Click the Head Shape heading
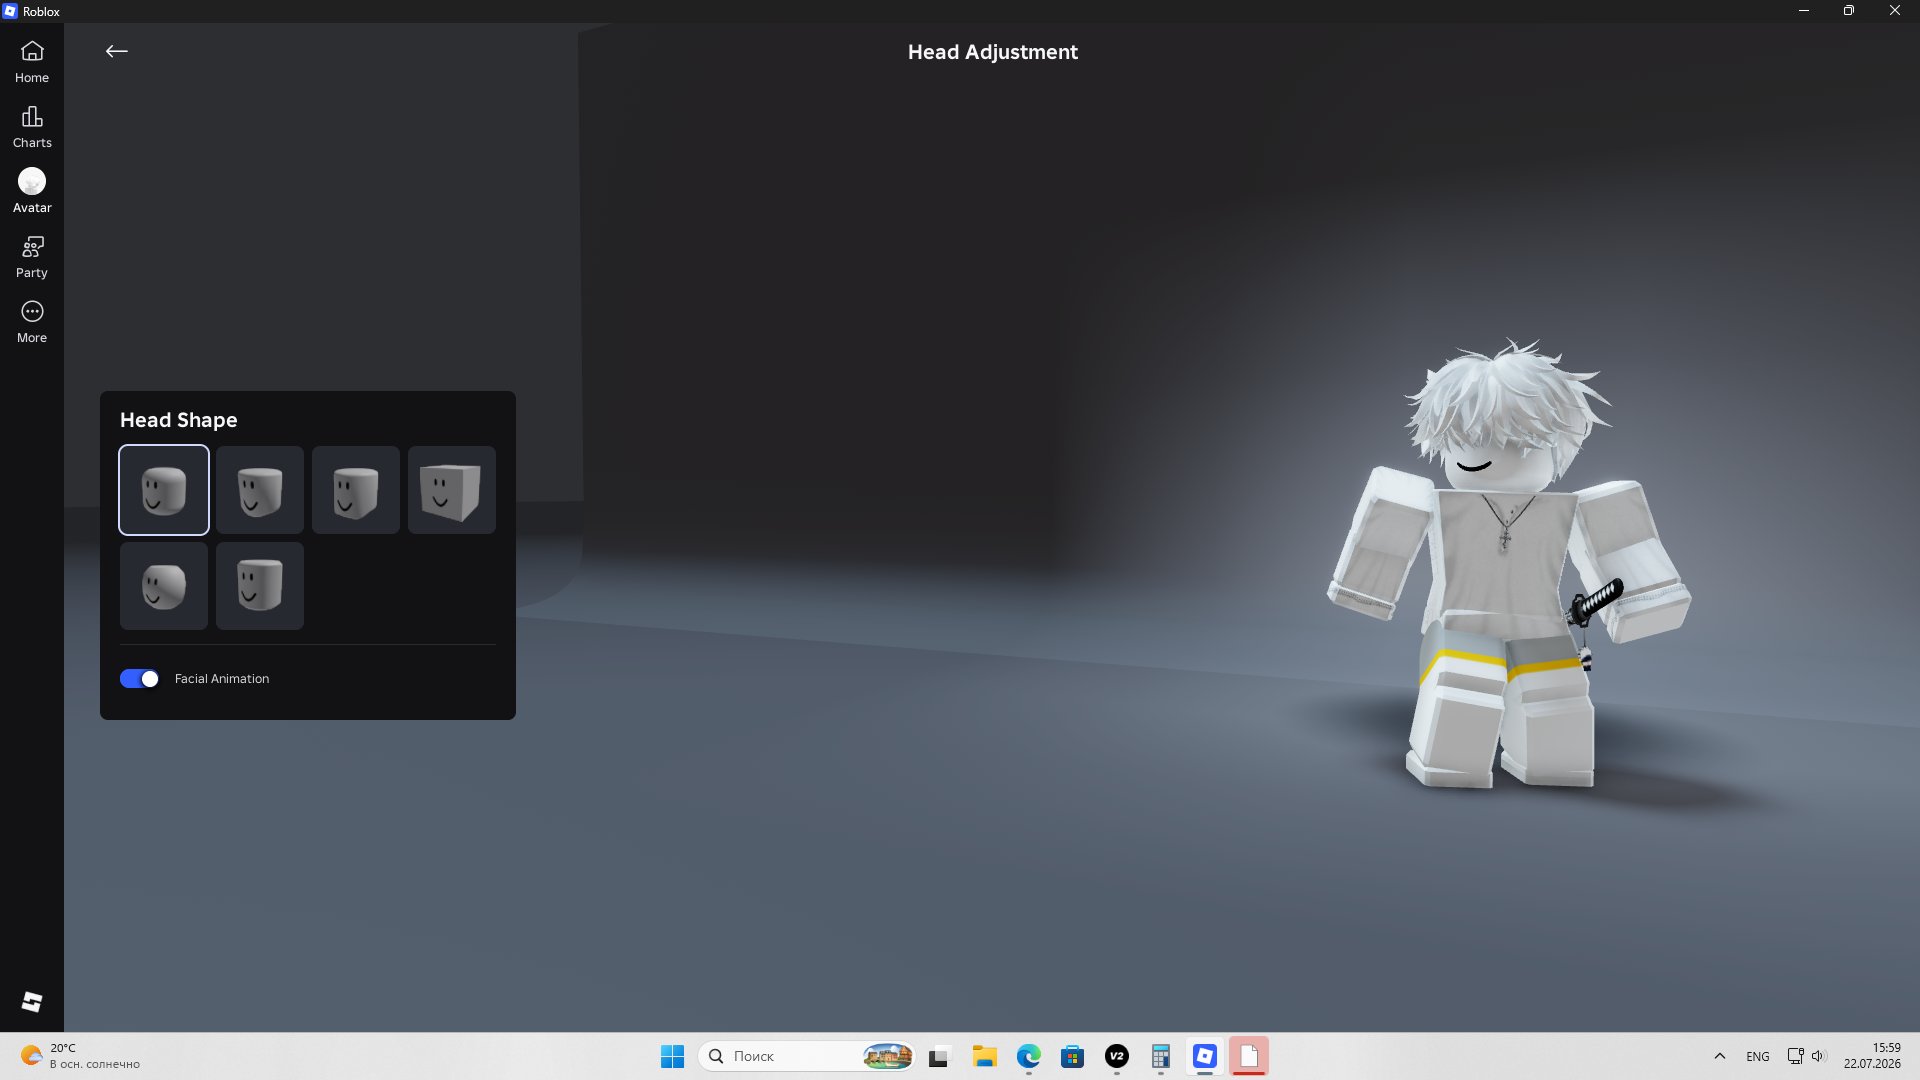The image size is (1920, 1080). (x=179, y=420)
